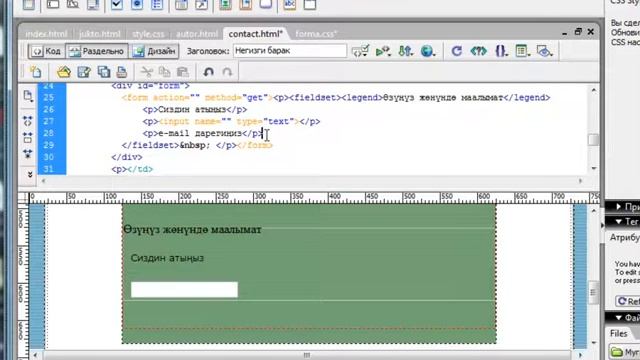Open the Validate Markup dropdown
Image resolution: width=640 pixels, height=360 pixels.
click(x=360, y=51)
